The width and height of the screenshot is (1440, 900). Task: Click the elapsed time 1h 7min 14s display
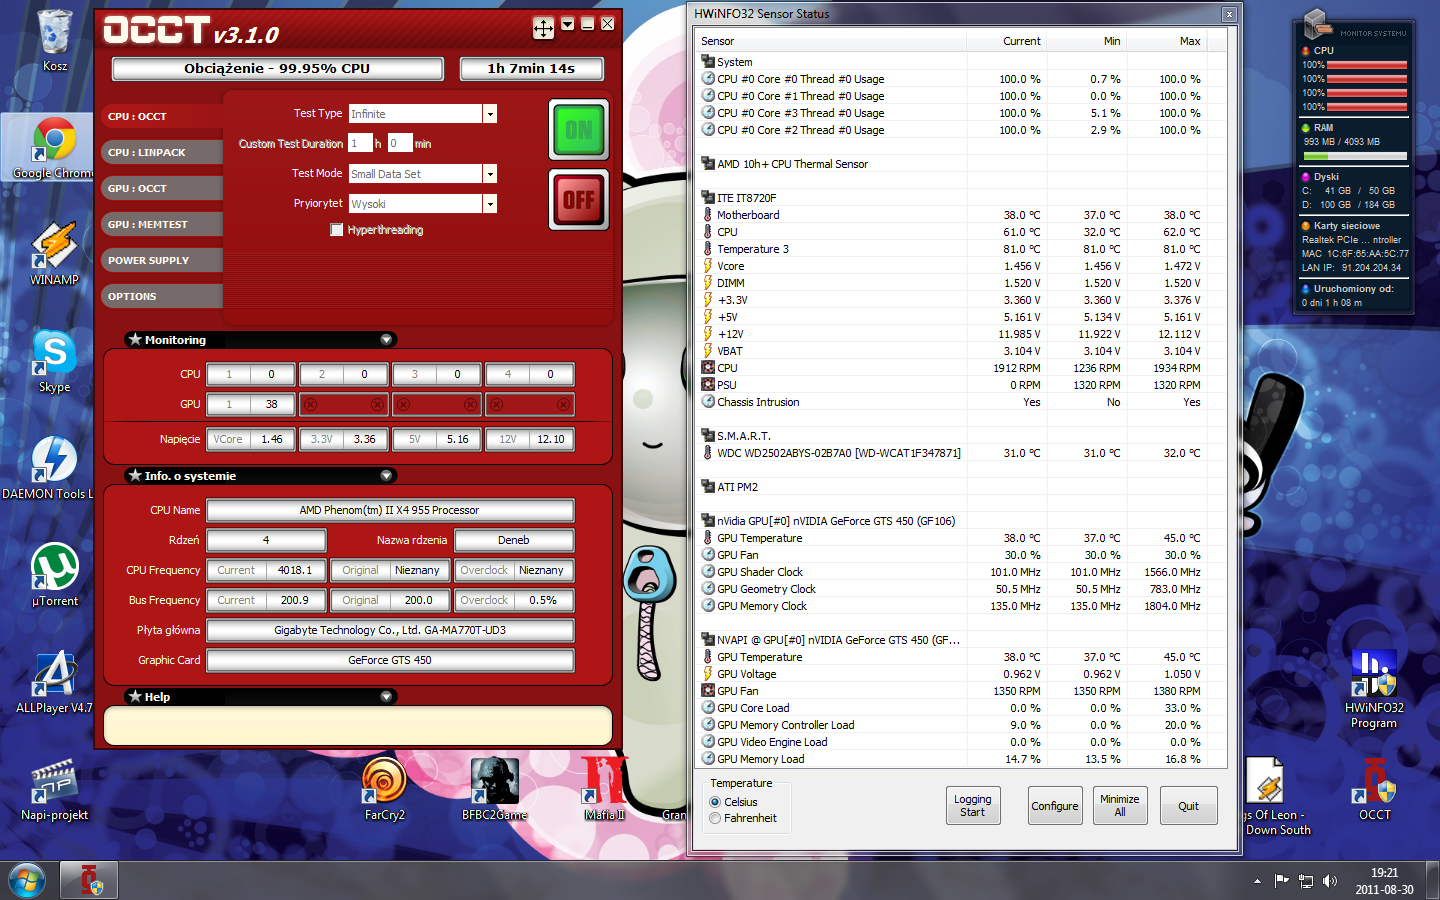coord(532,69)
